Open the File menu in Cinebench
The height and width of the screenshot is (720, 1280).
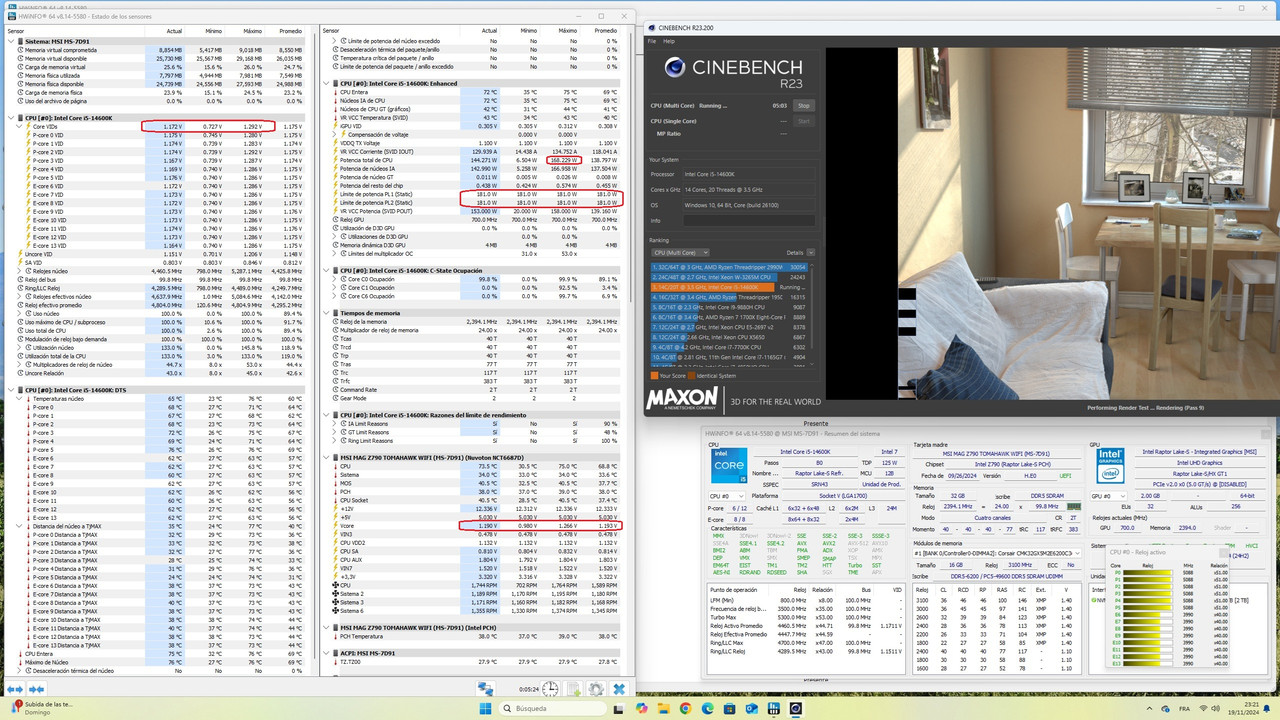[x=652, y=41]
